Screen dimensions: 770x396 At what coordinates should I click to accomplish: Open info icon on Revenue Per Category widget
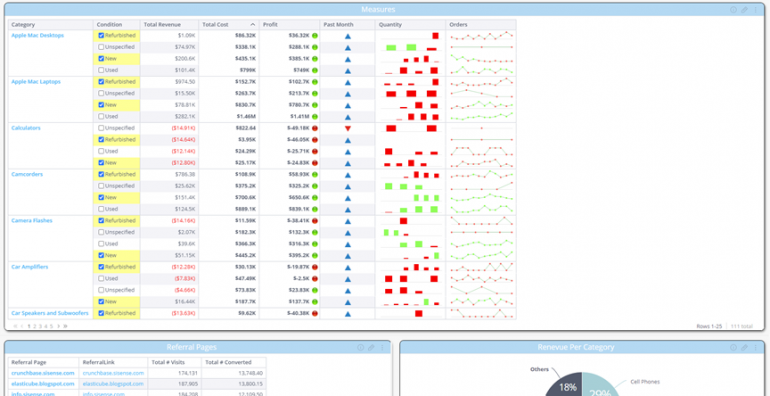[x=733, y=347]
